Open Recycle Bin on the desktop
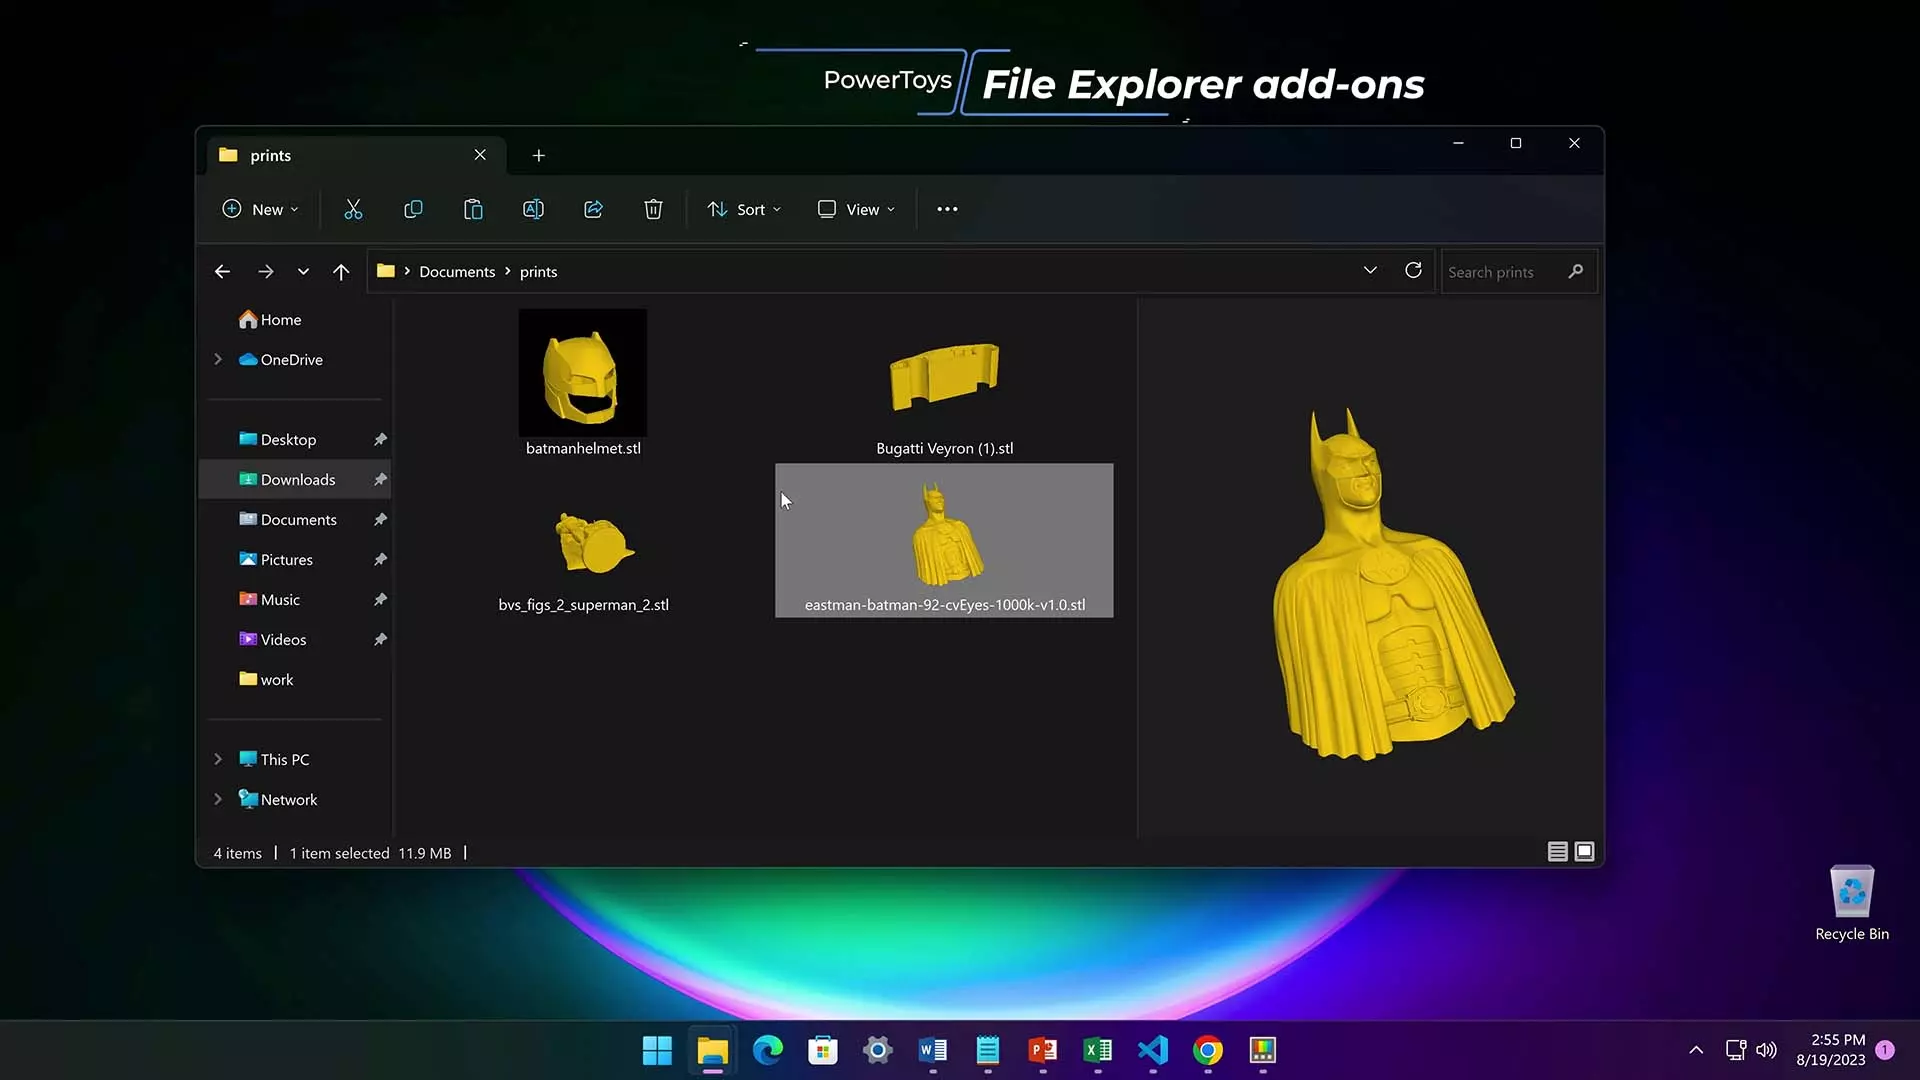Viewport: 1920px width, 1080px height. pos(1852,903)
